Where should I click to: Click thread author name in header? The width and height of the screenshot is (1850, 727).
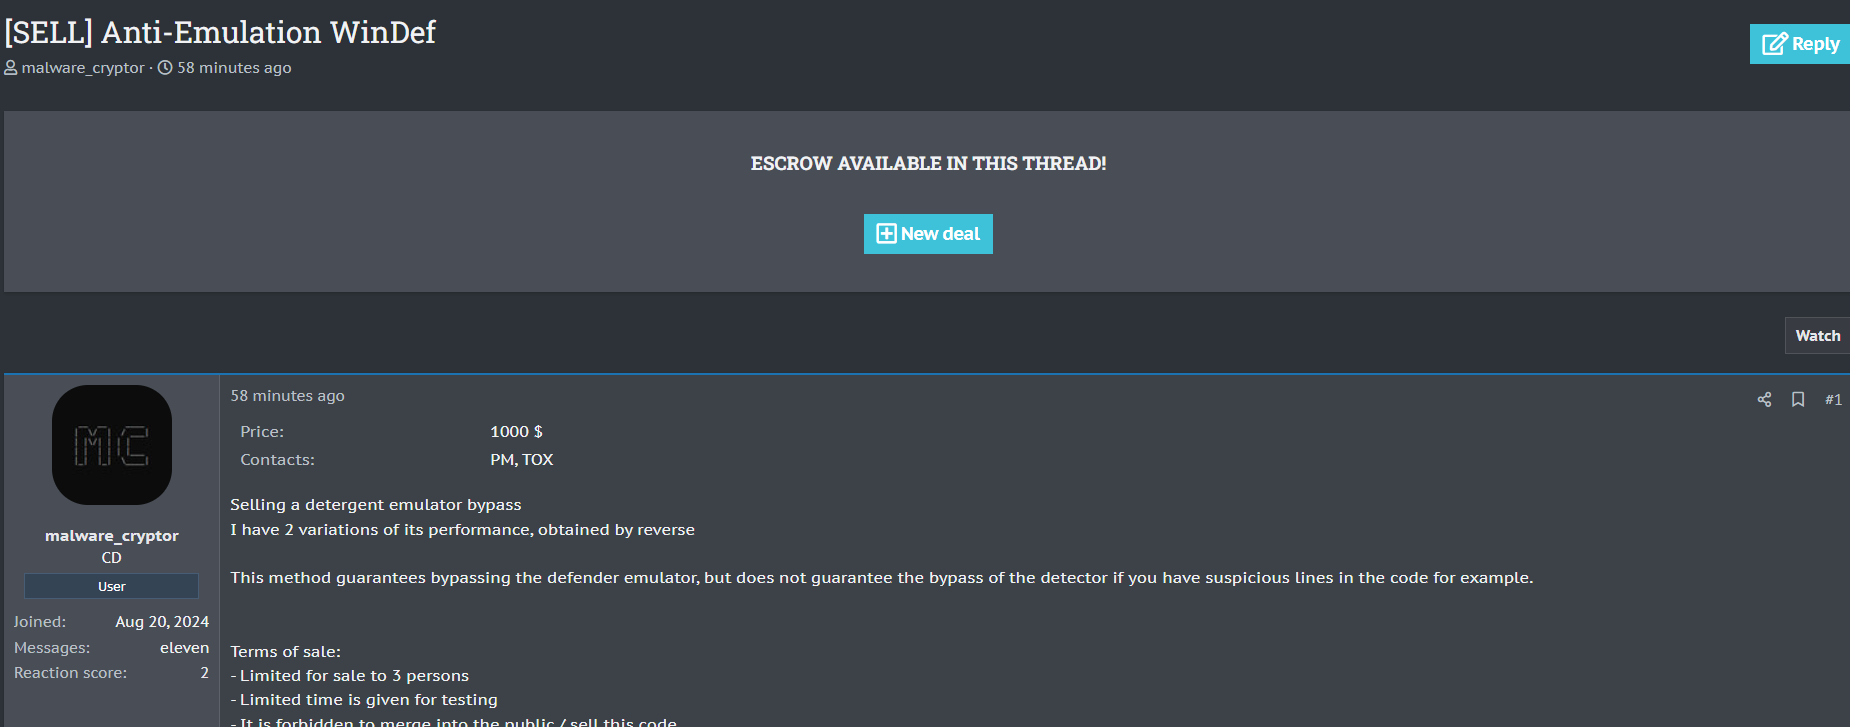[x=83, y=68]
